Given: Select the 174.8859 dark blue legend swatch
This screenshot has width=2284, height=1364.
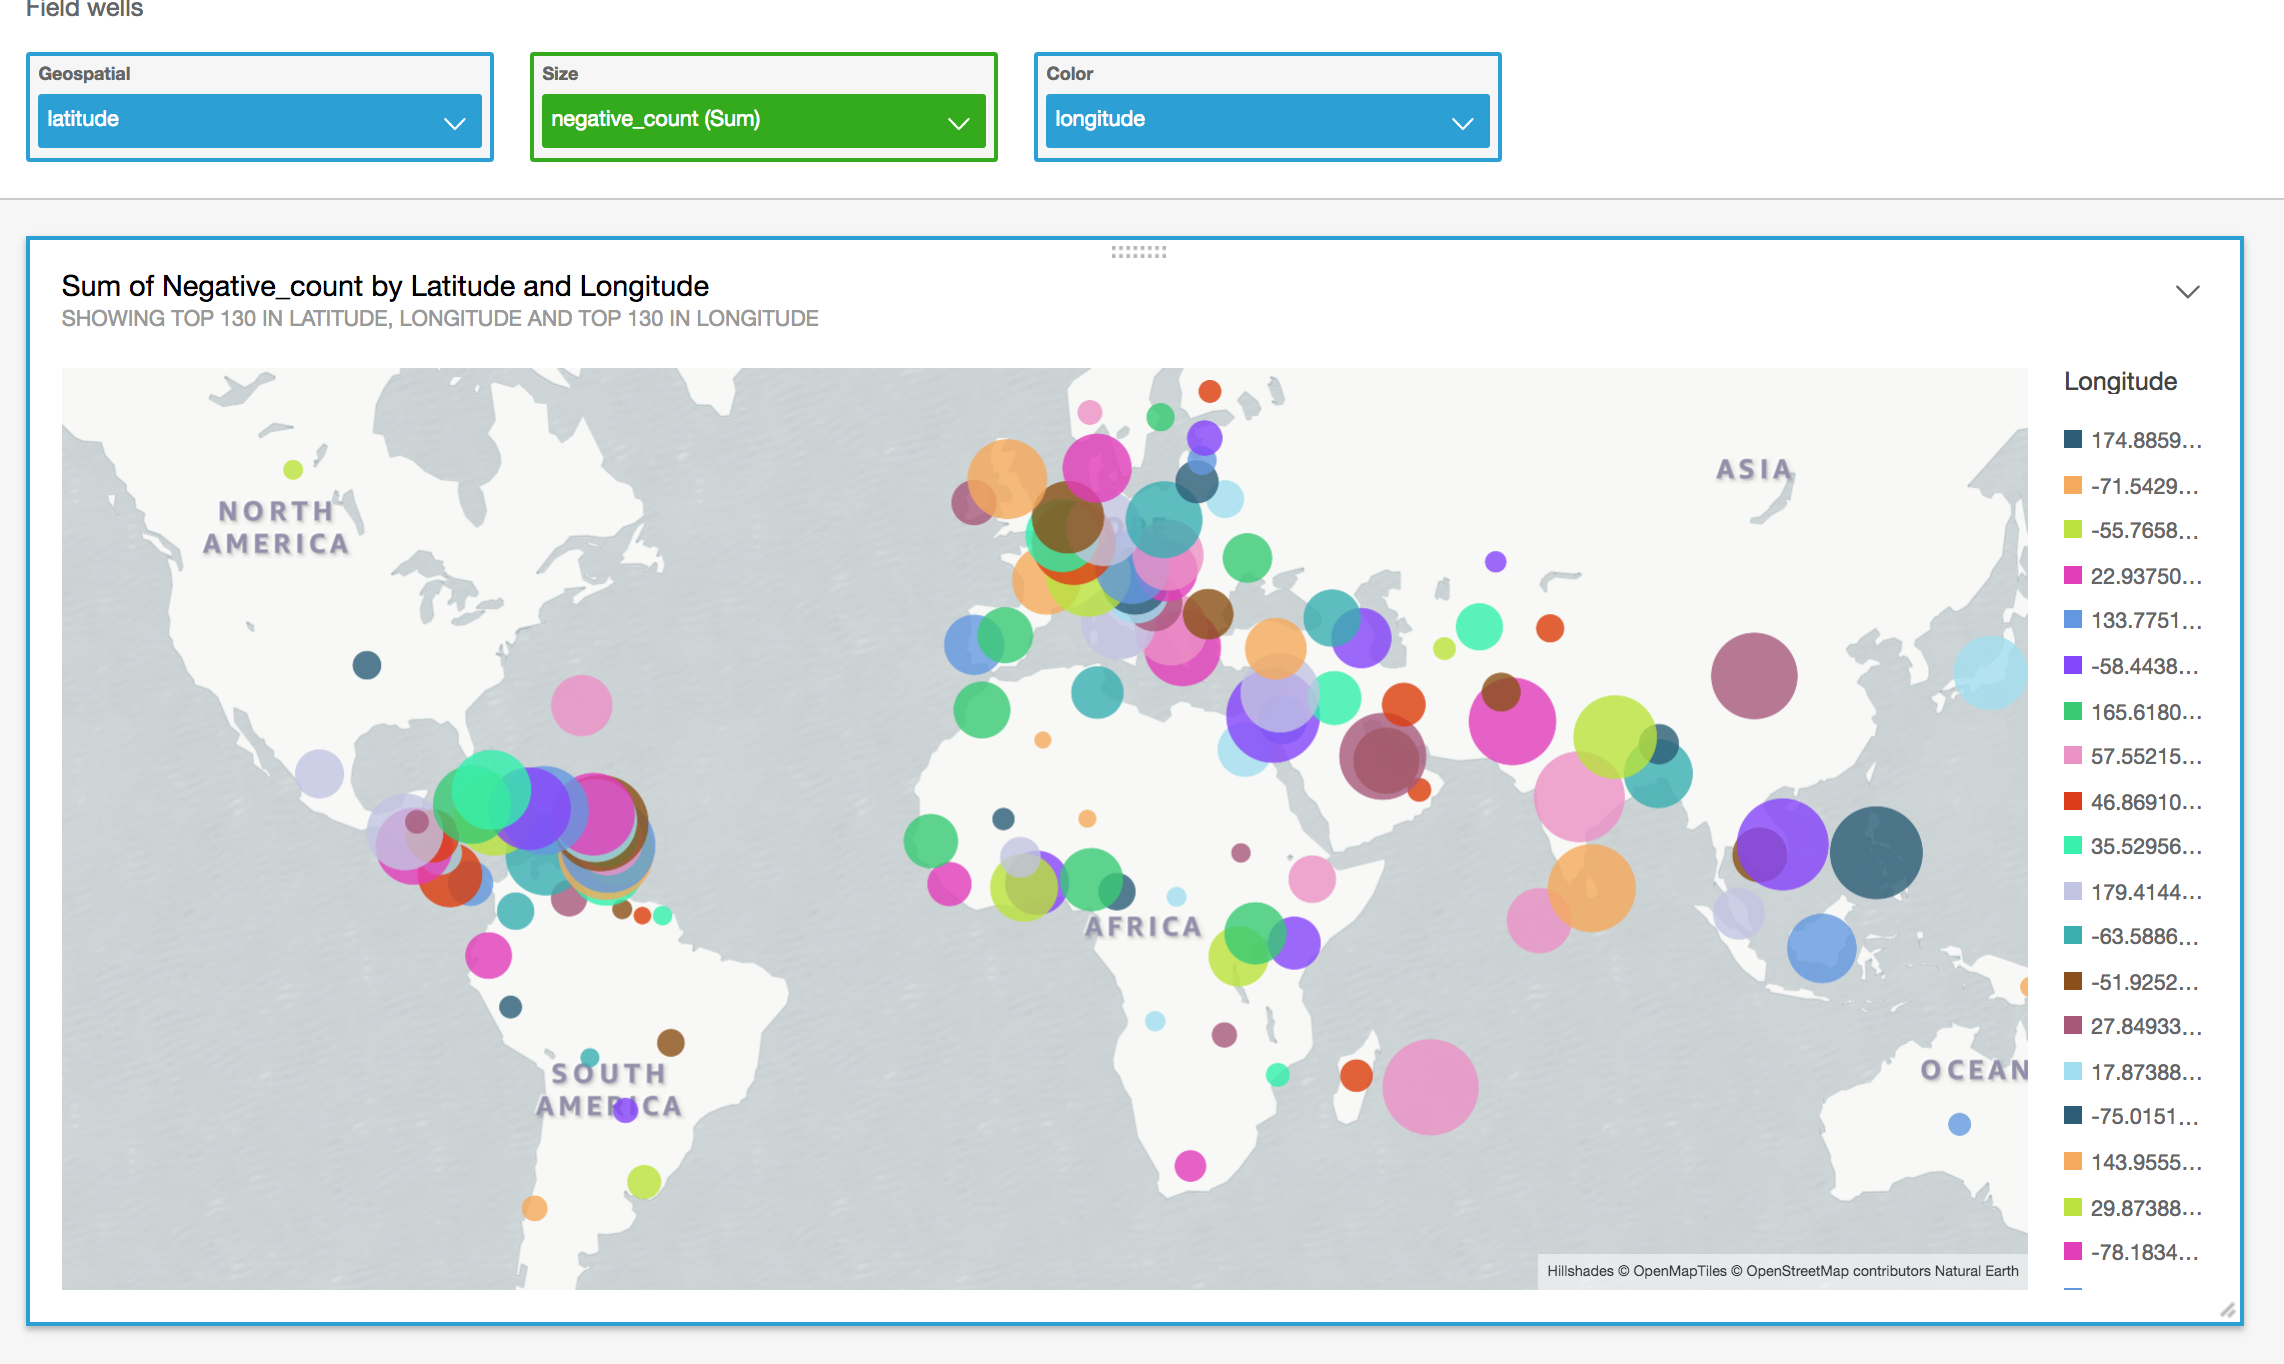Looking at the screenshot, I should (2073, 440).
